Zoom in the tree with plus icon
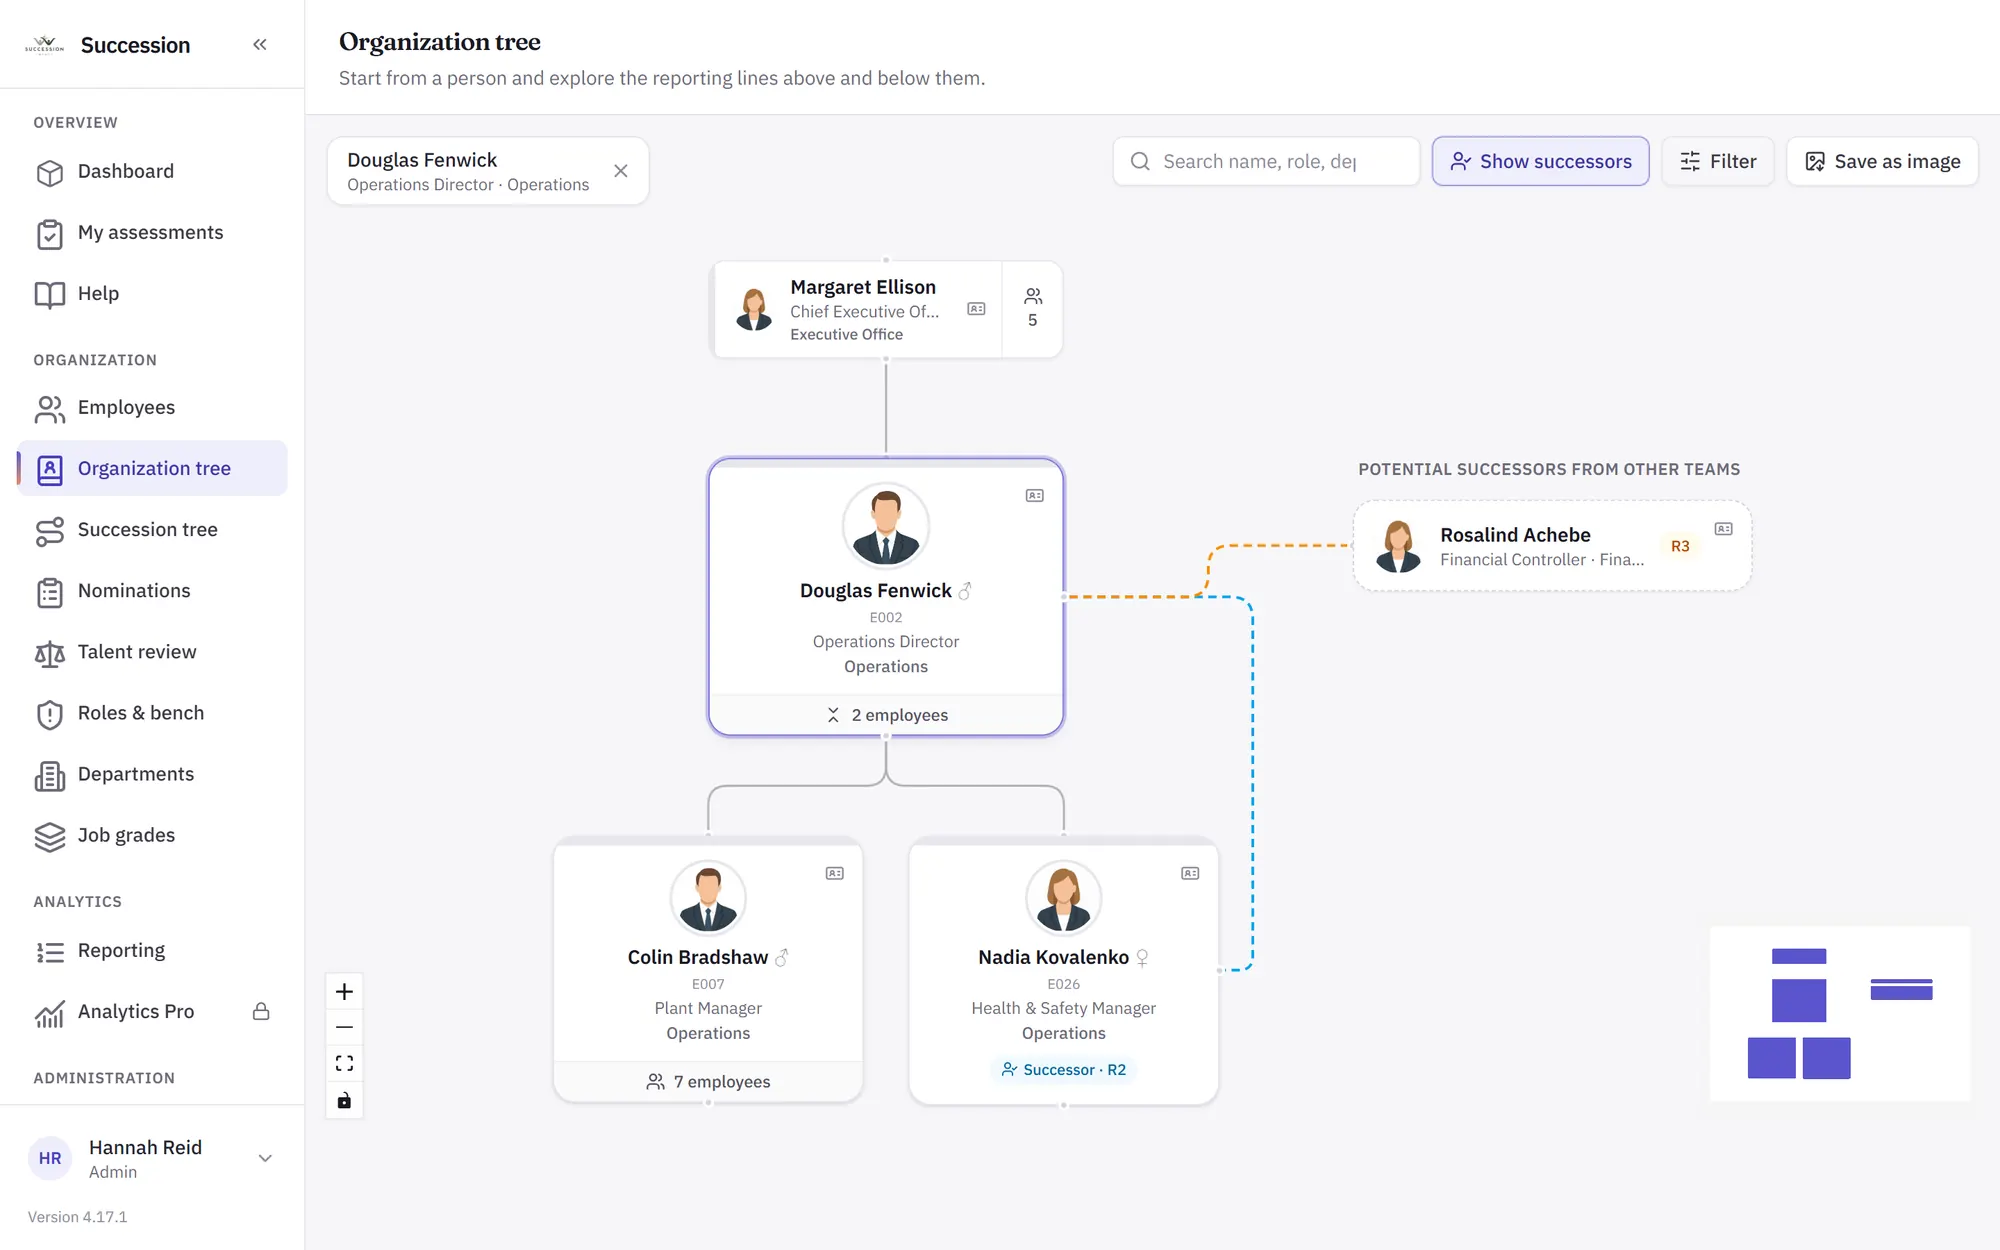This screenshot has height=1250, width=2000. (x=344, y=992)
